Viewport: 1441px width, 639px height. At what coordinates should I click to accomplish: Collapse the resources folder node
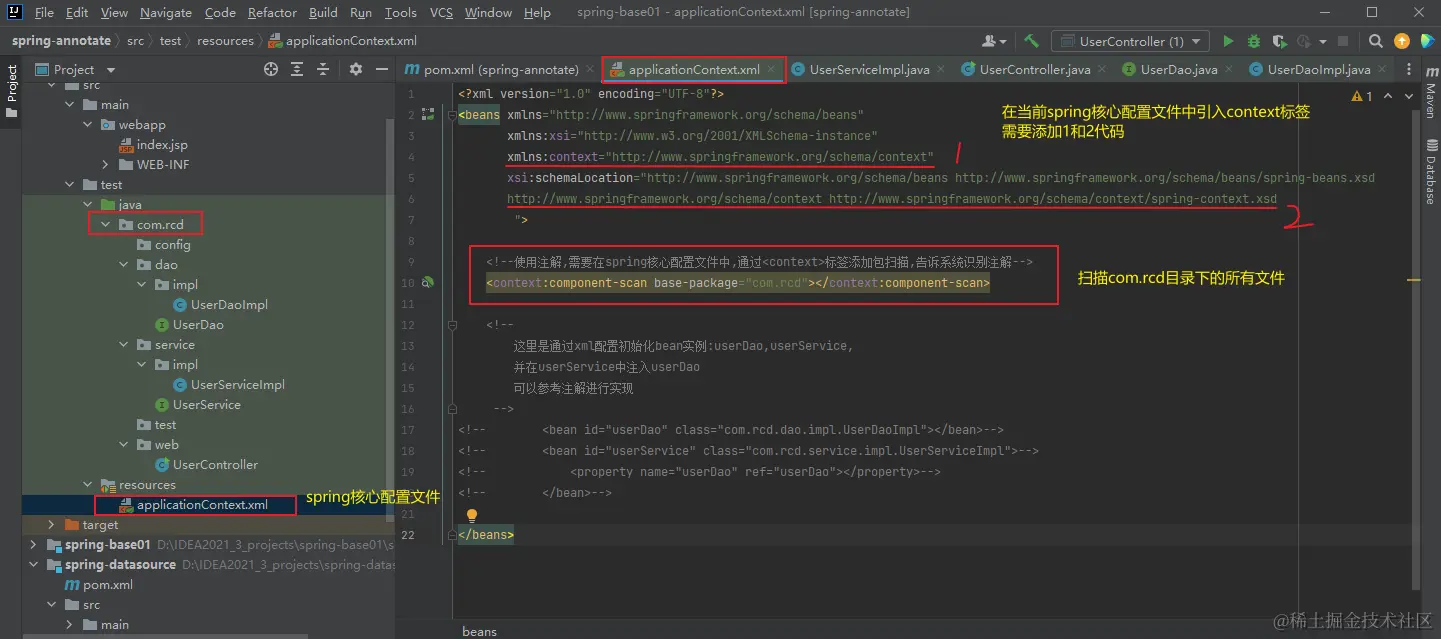click(x=89, y=485)
